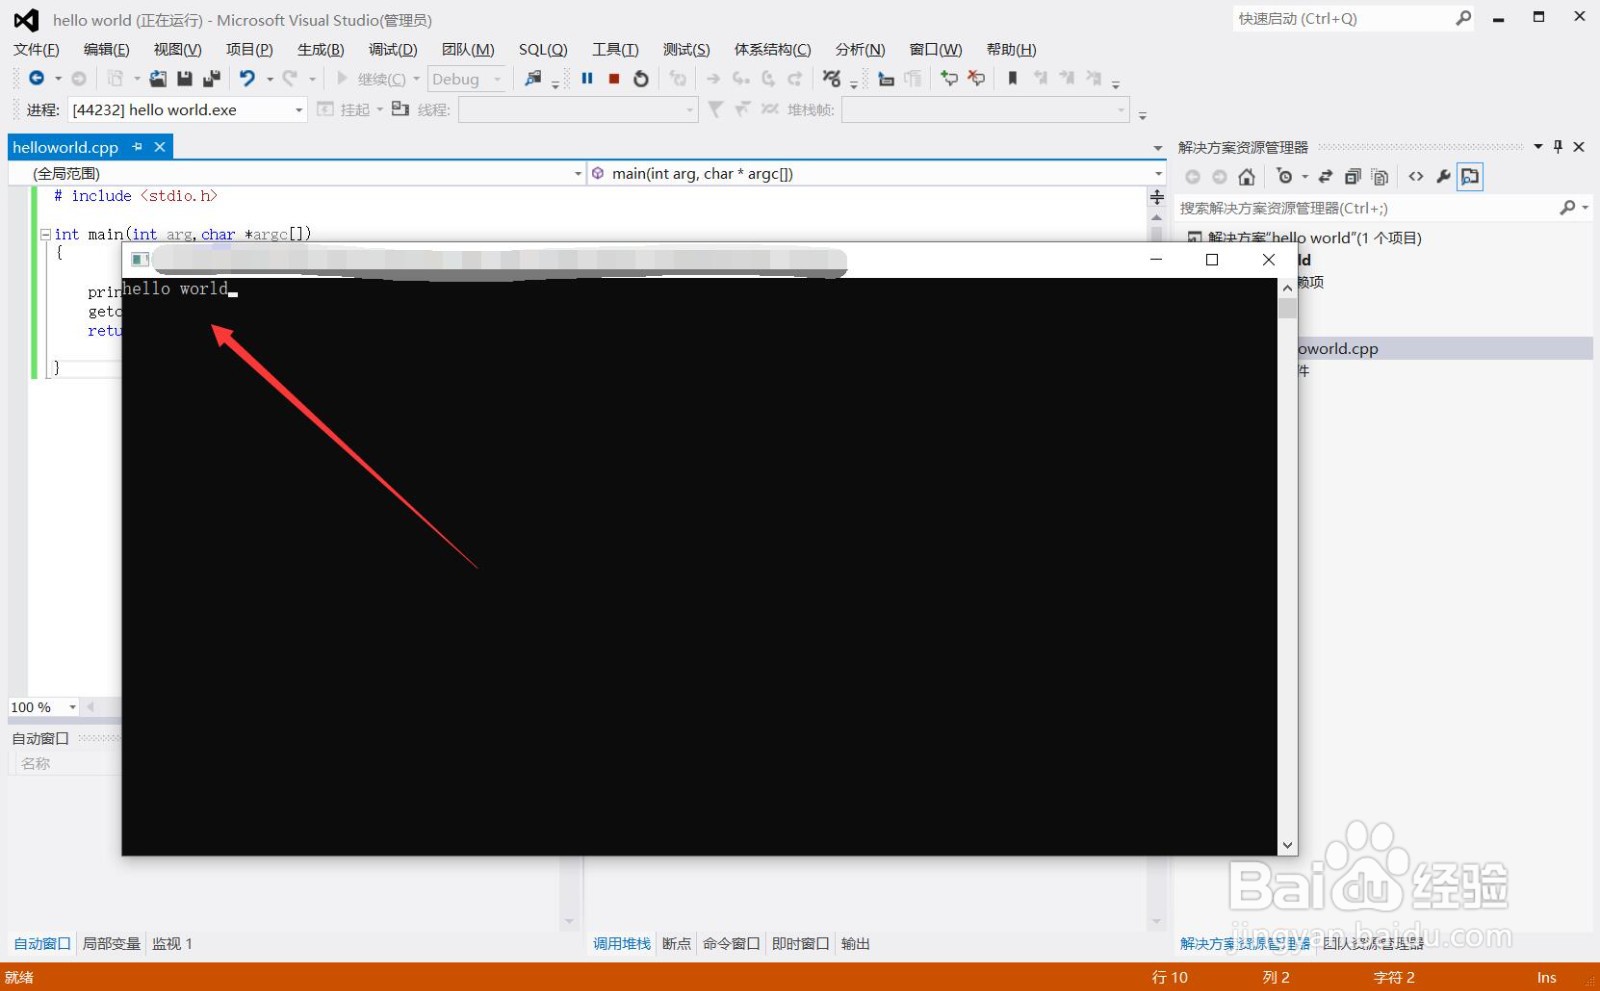This screenshot has height=991, width=1600.
Task: Open the Solution Explorer search options dropdown
Action: (1586, 208)
